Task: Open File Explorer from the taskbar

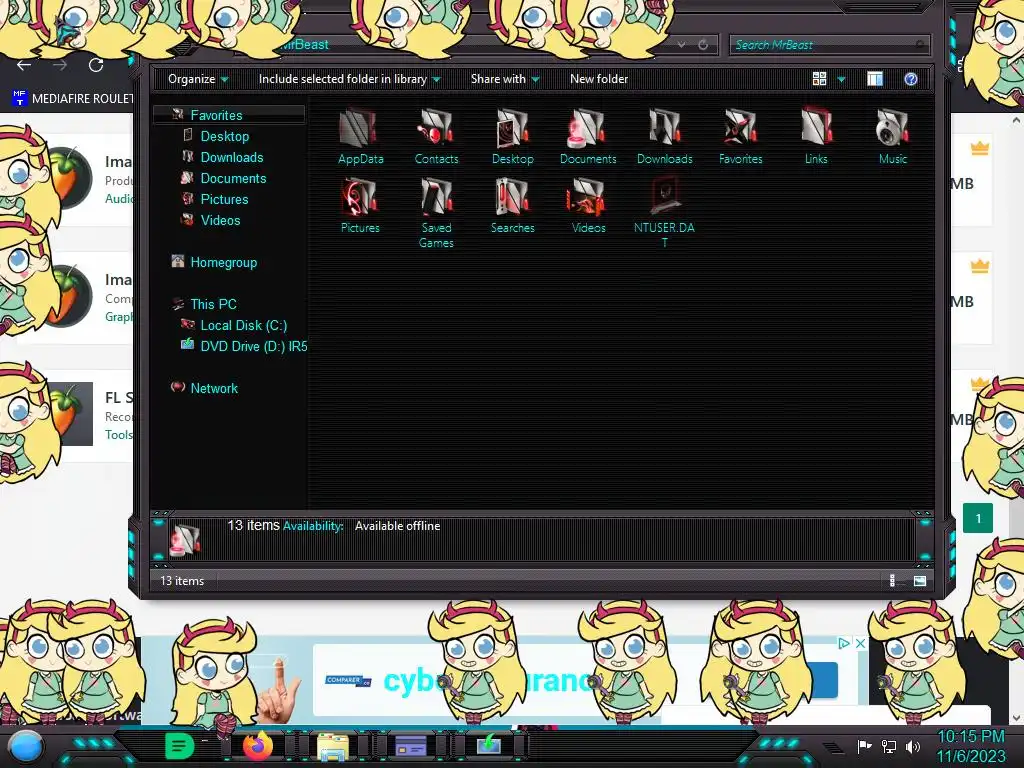Action: [333, 747]
